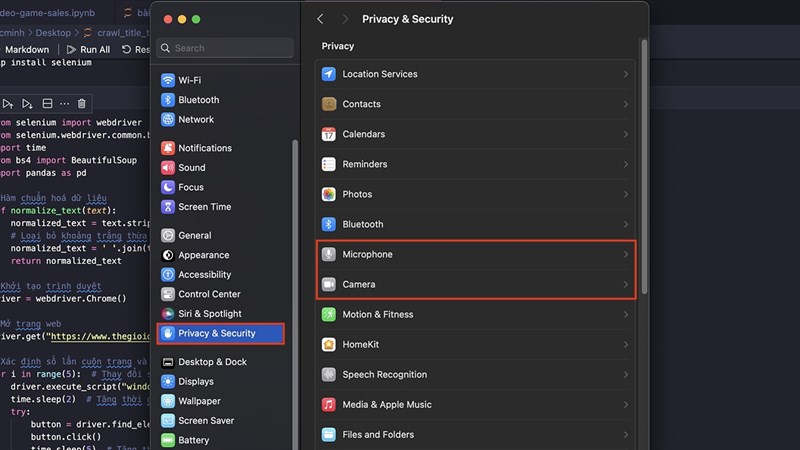This screenshot has height=450, width=800.
Task: Open Contacts privacy row
Action: (x=476, y=104)
